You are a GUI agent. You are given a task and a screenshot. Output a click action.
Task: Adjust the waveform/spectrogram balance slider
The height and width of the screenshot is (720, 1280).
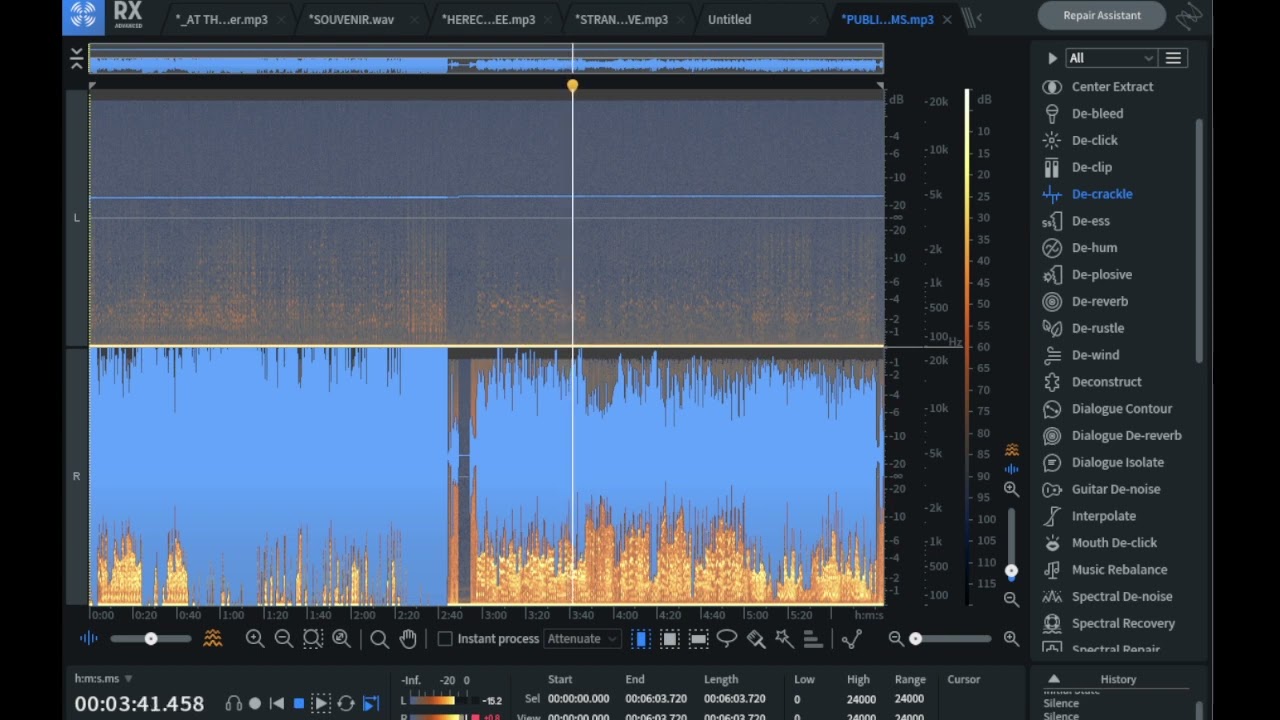pyautogui.click(x=151, y=639)
